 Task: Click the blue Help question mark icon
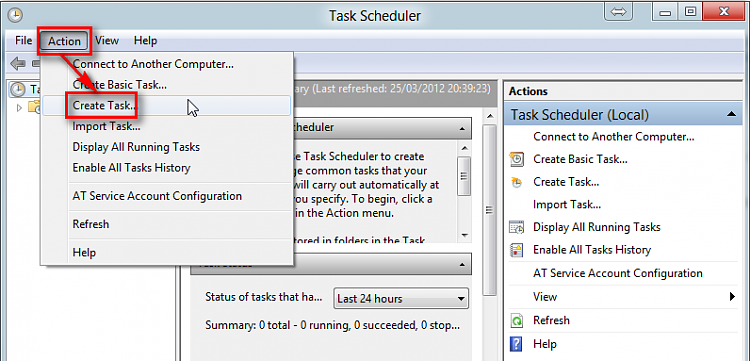tap(517, 343)
